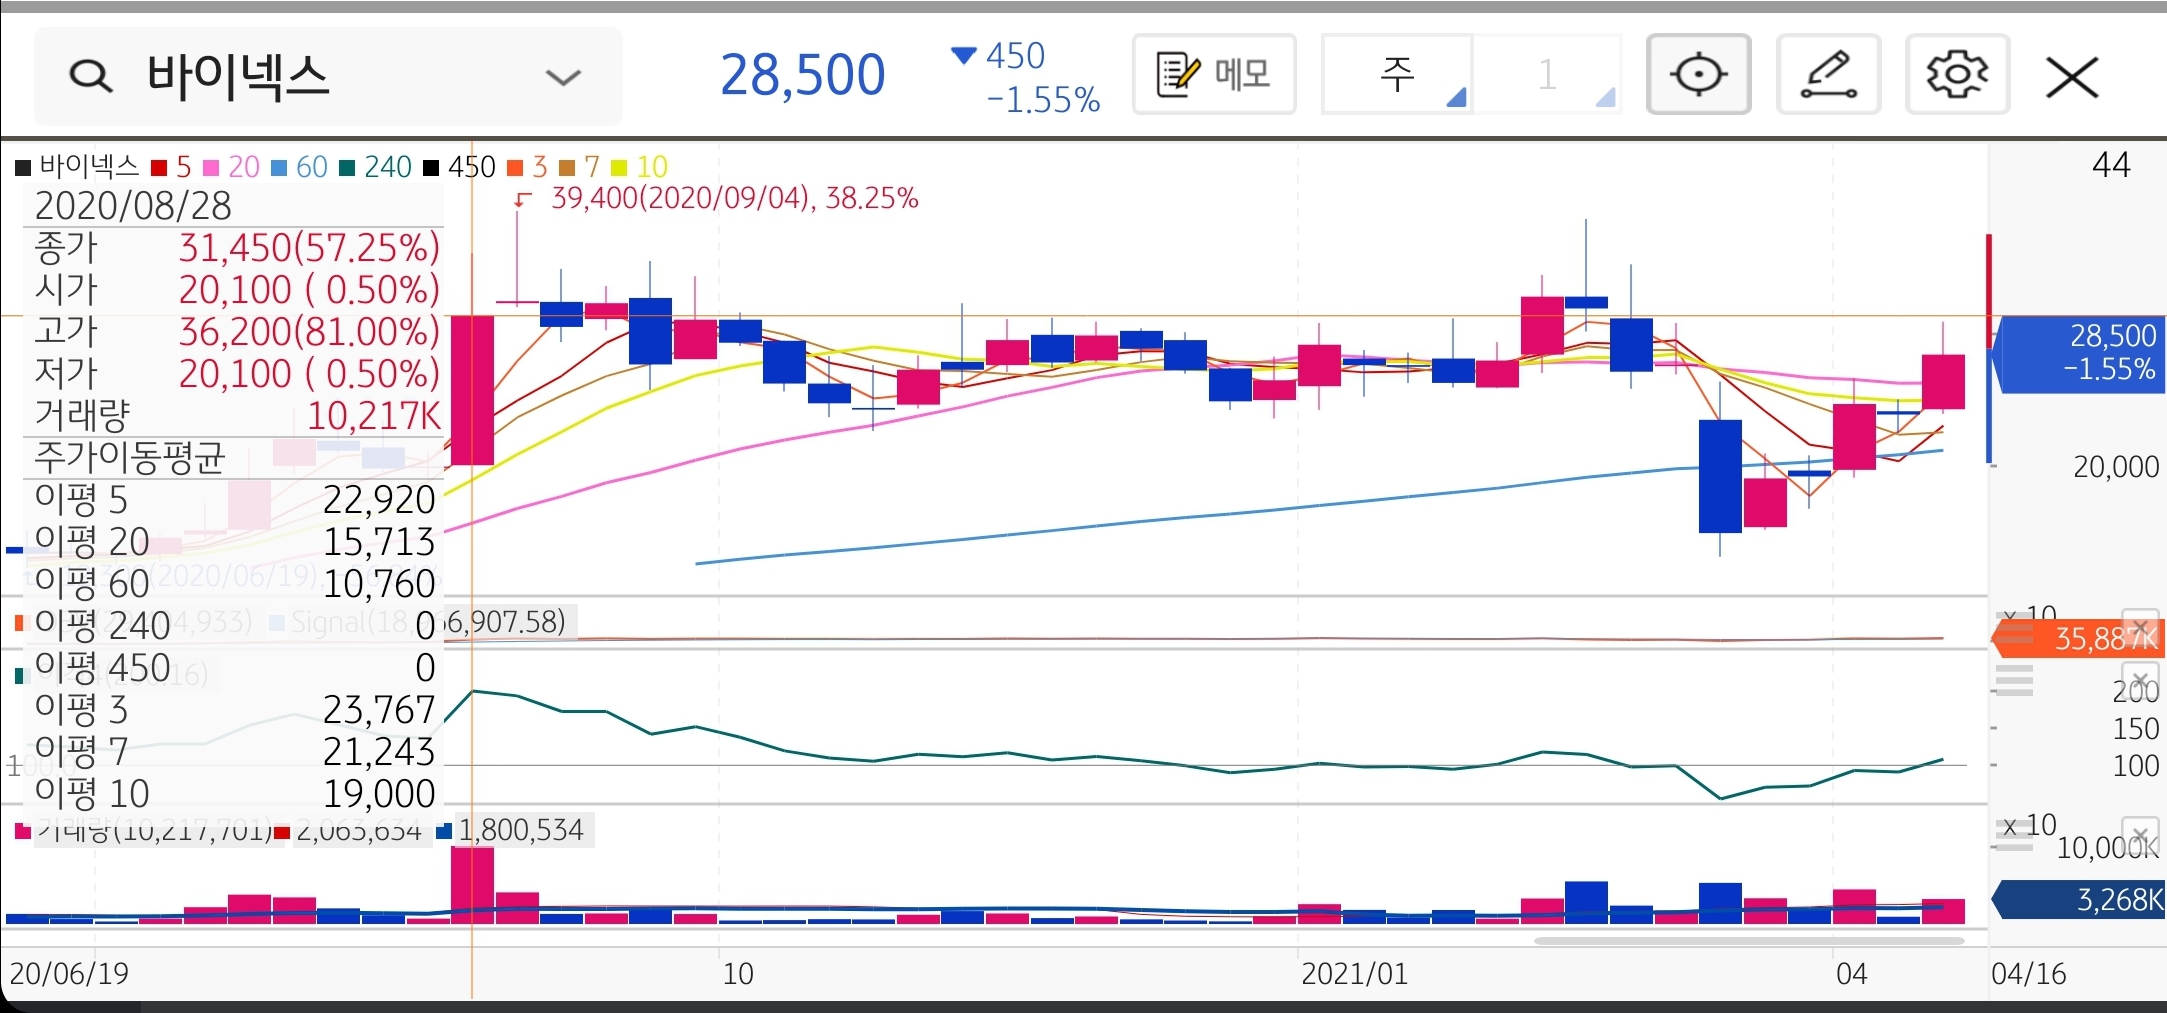
Task: Grab the handle of the 200-scale panel
Action: pyautogui.click(x=2014, y=681)
